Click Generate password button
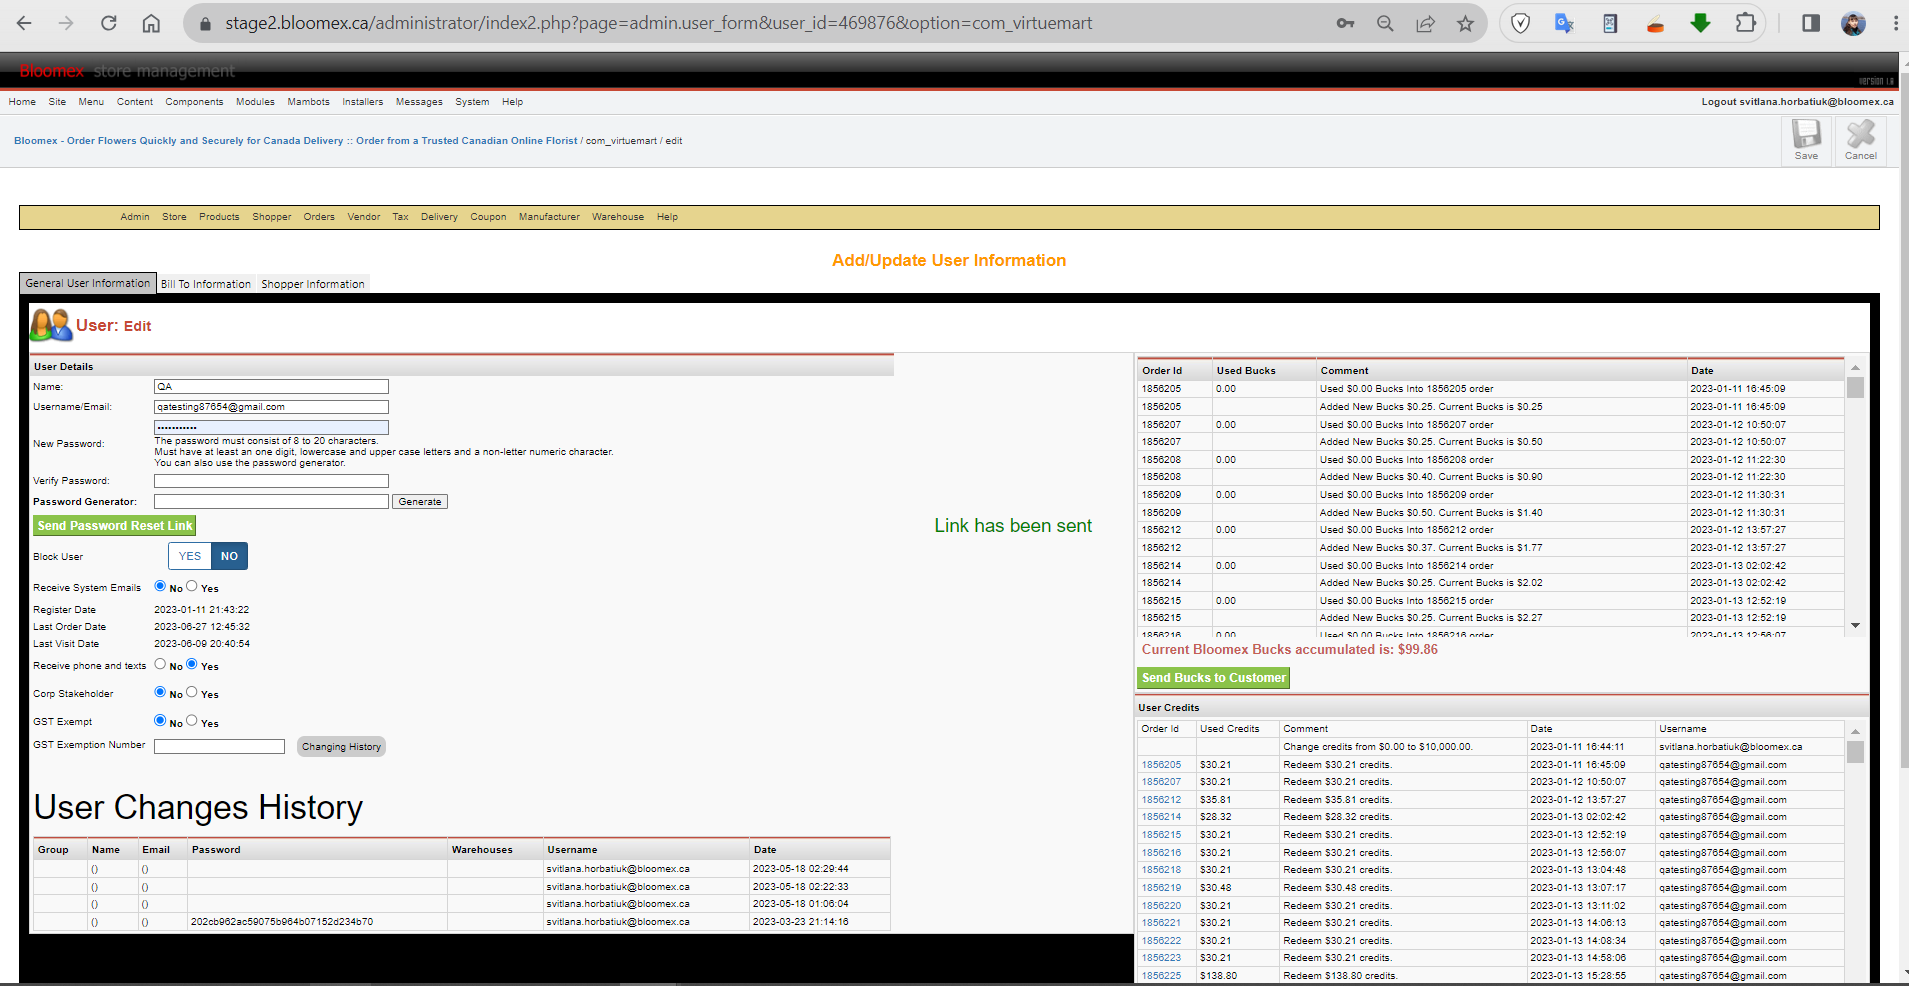 420,502
